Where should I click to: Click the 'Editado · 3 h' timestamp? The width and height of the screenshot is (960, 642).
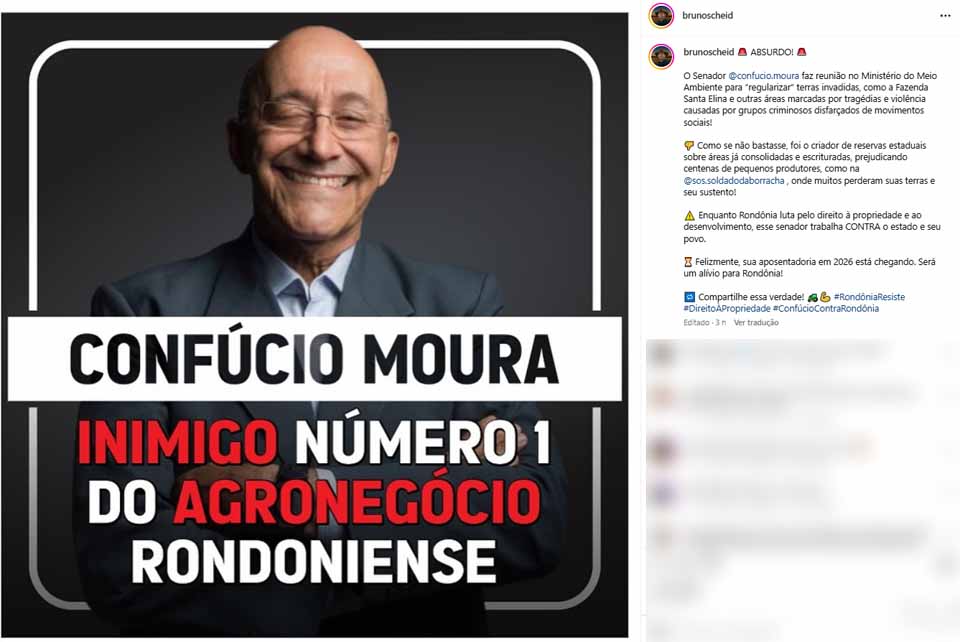(705, 323)
